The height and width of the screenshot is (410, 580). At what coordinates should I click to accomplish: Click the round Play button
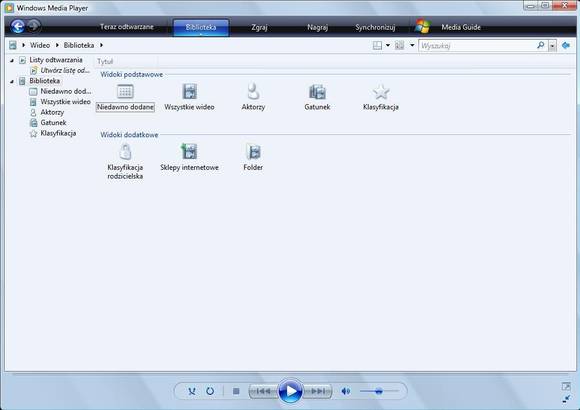[x=291, y=391]
